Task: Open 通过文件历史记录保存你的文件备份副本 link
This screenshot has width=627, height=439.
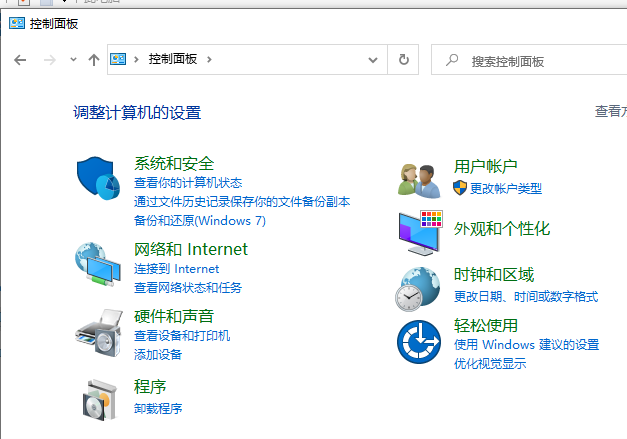Action: tap(242, 202)
